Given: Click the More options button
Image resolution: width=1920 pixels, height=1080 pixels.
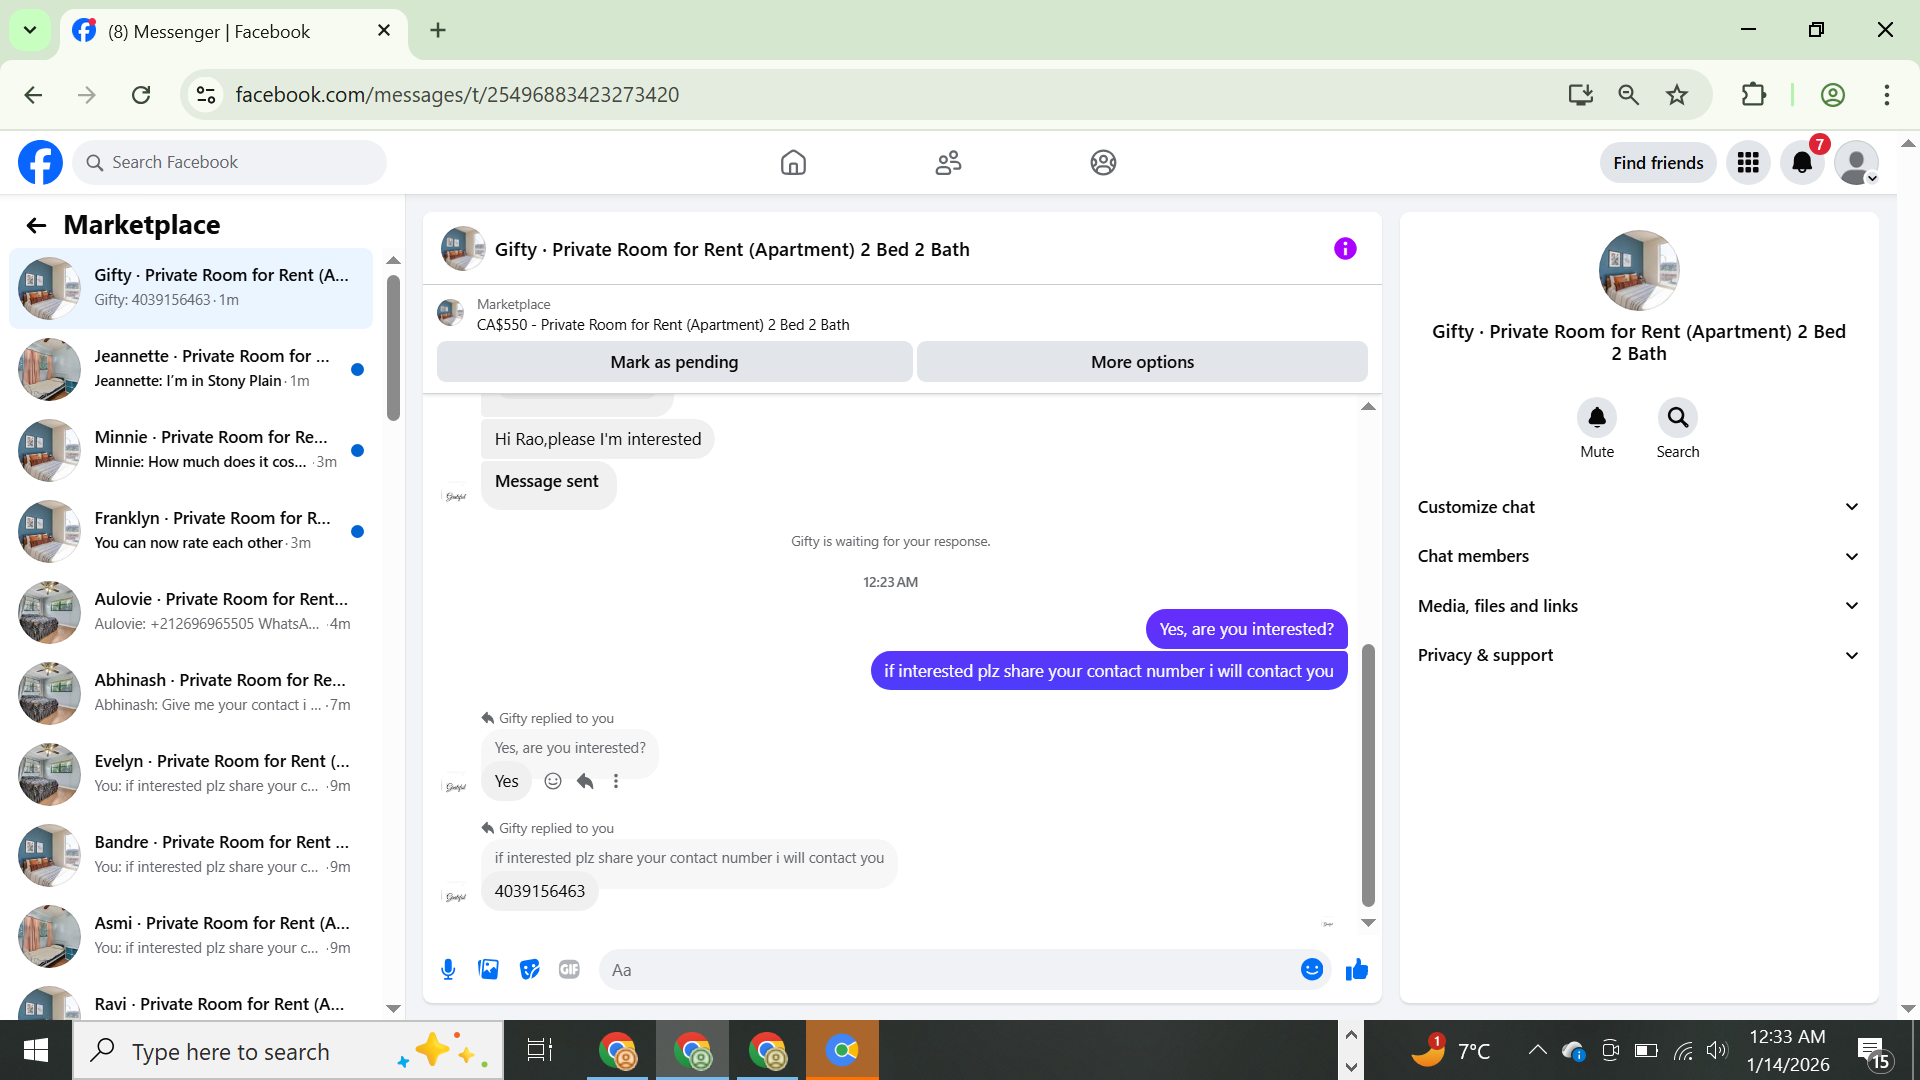Looking at the screenshot, I should click(x=1141, y=362).
